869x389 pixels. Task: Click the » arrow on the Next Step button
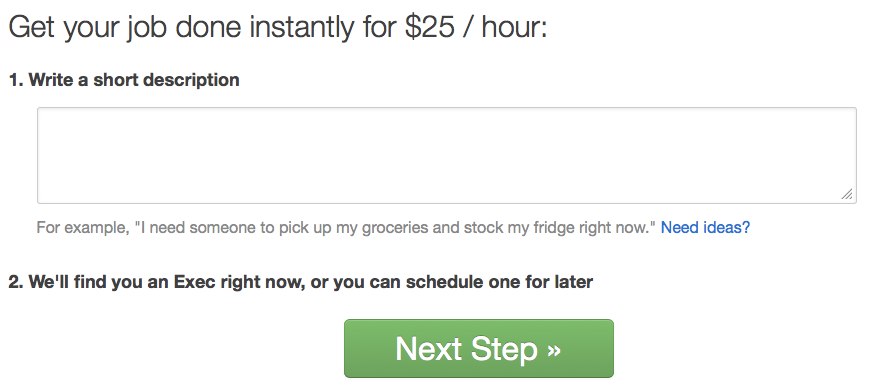pyautogui.click(x=554, y=350)
